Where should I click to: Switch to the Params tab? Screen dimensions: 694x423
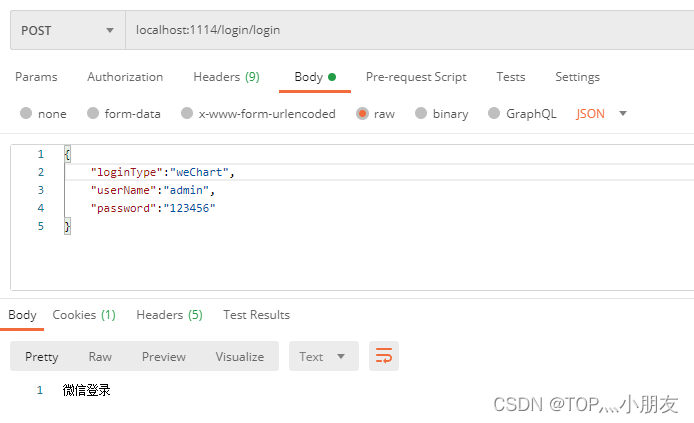(36, 77)
